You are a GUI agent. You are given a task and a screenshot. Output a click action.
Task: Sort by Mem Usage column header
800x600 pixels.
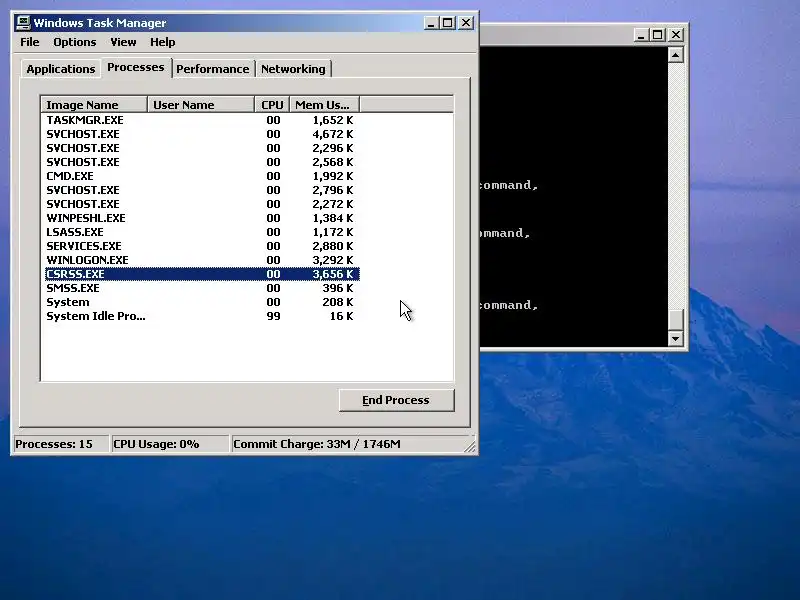324,105
